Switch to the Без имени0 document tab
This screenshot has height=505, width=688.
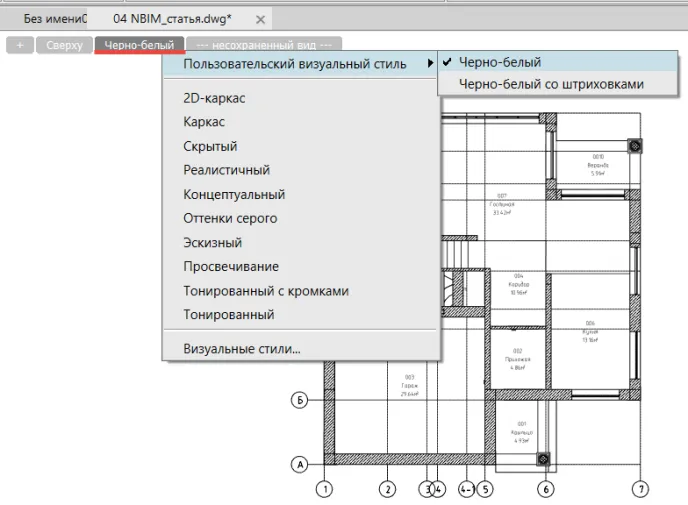pyautogui.click(x=55, y=19)
